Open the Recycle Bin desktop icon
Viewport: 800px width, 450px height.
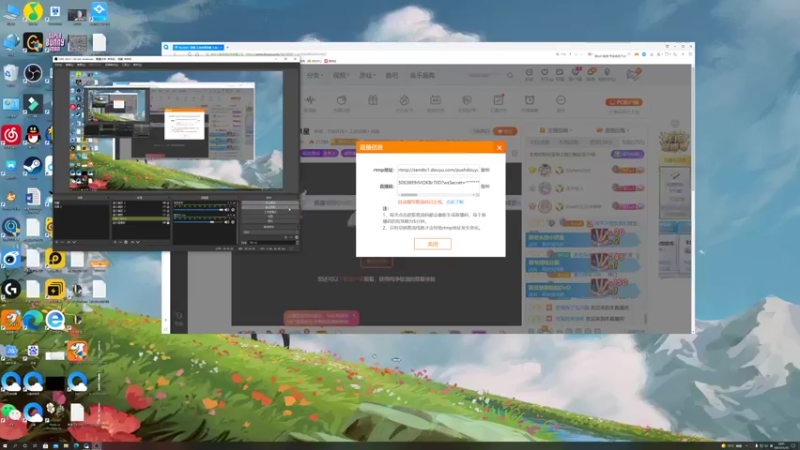coord(11,74)
